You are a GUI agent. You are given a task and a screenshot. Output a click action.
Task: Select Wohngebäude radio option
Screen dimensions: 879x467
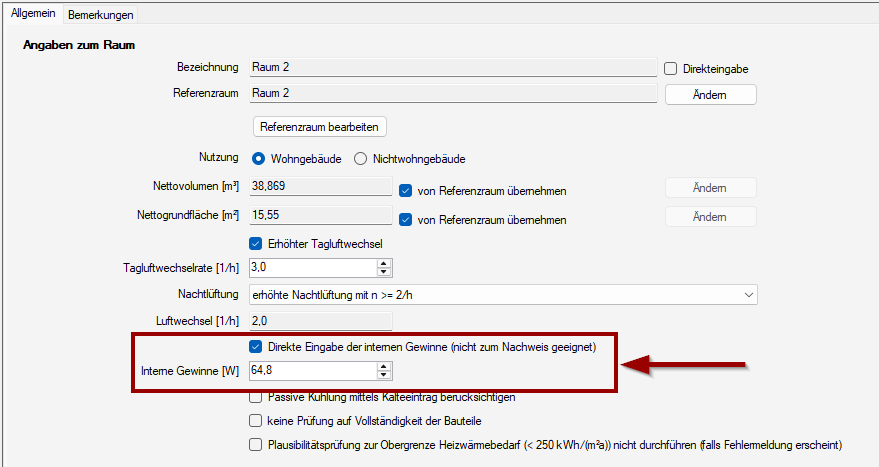tap(258, 159)
